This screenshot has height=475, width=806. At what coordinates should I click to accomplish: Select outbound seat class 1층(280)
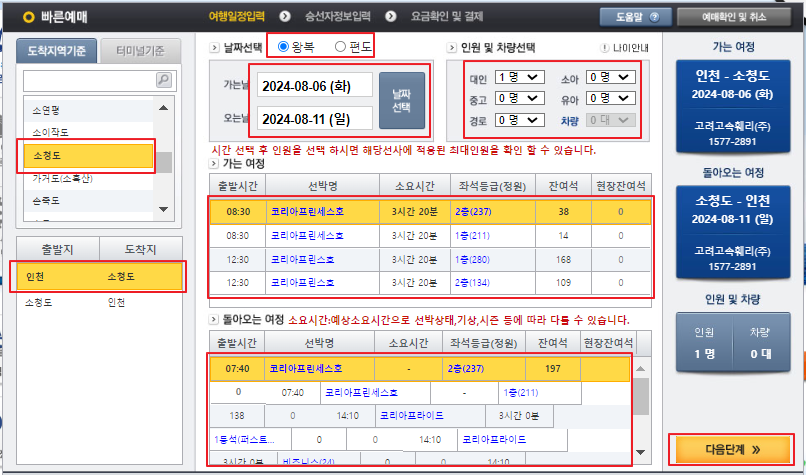(x=472, y=260)
